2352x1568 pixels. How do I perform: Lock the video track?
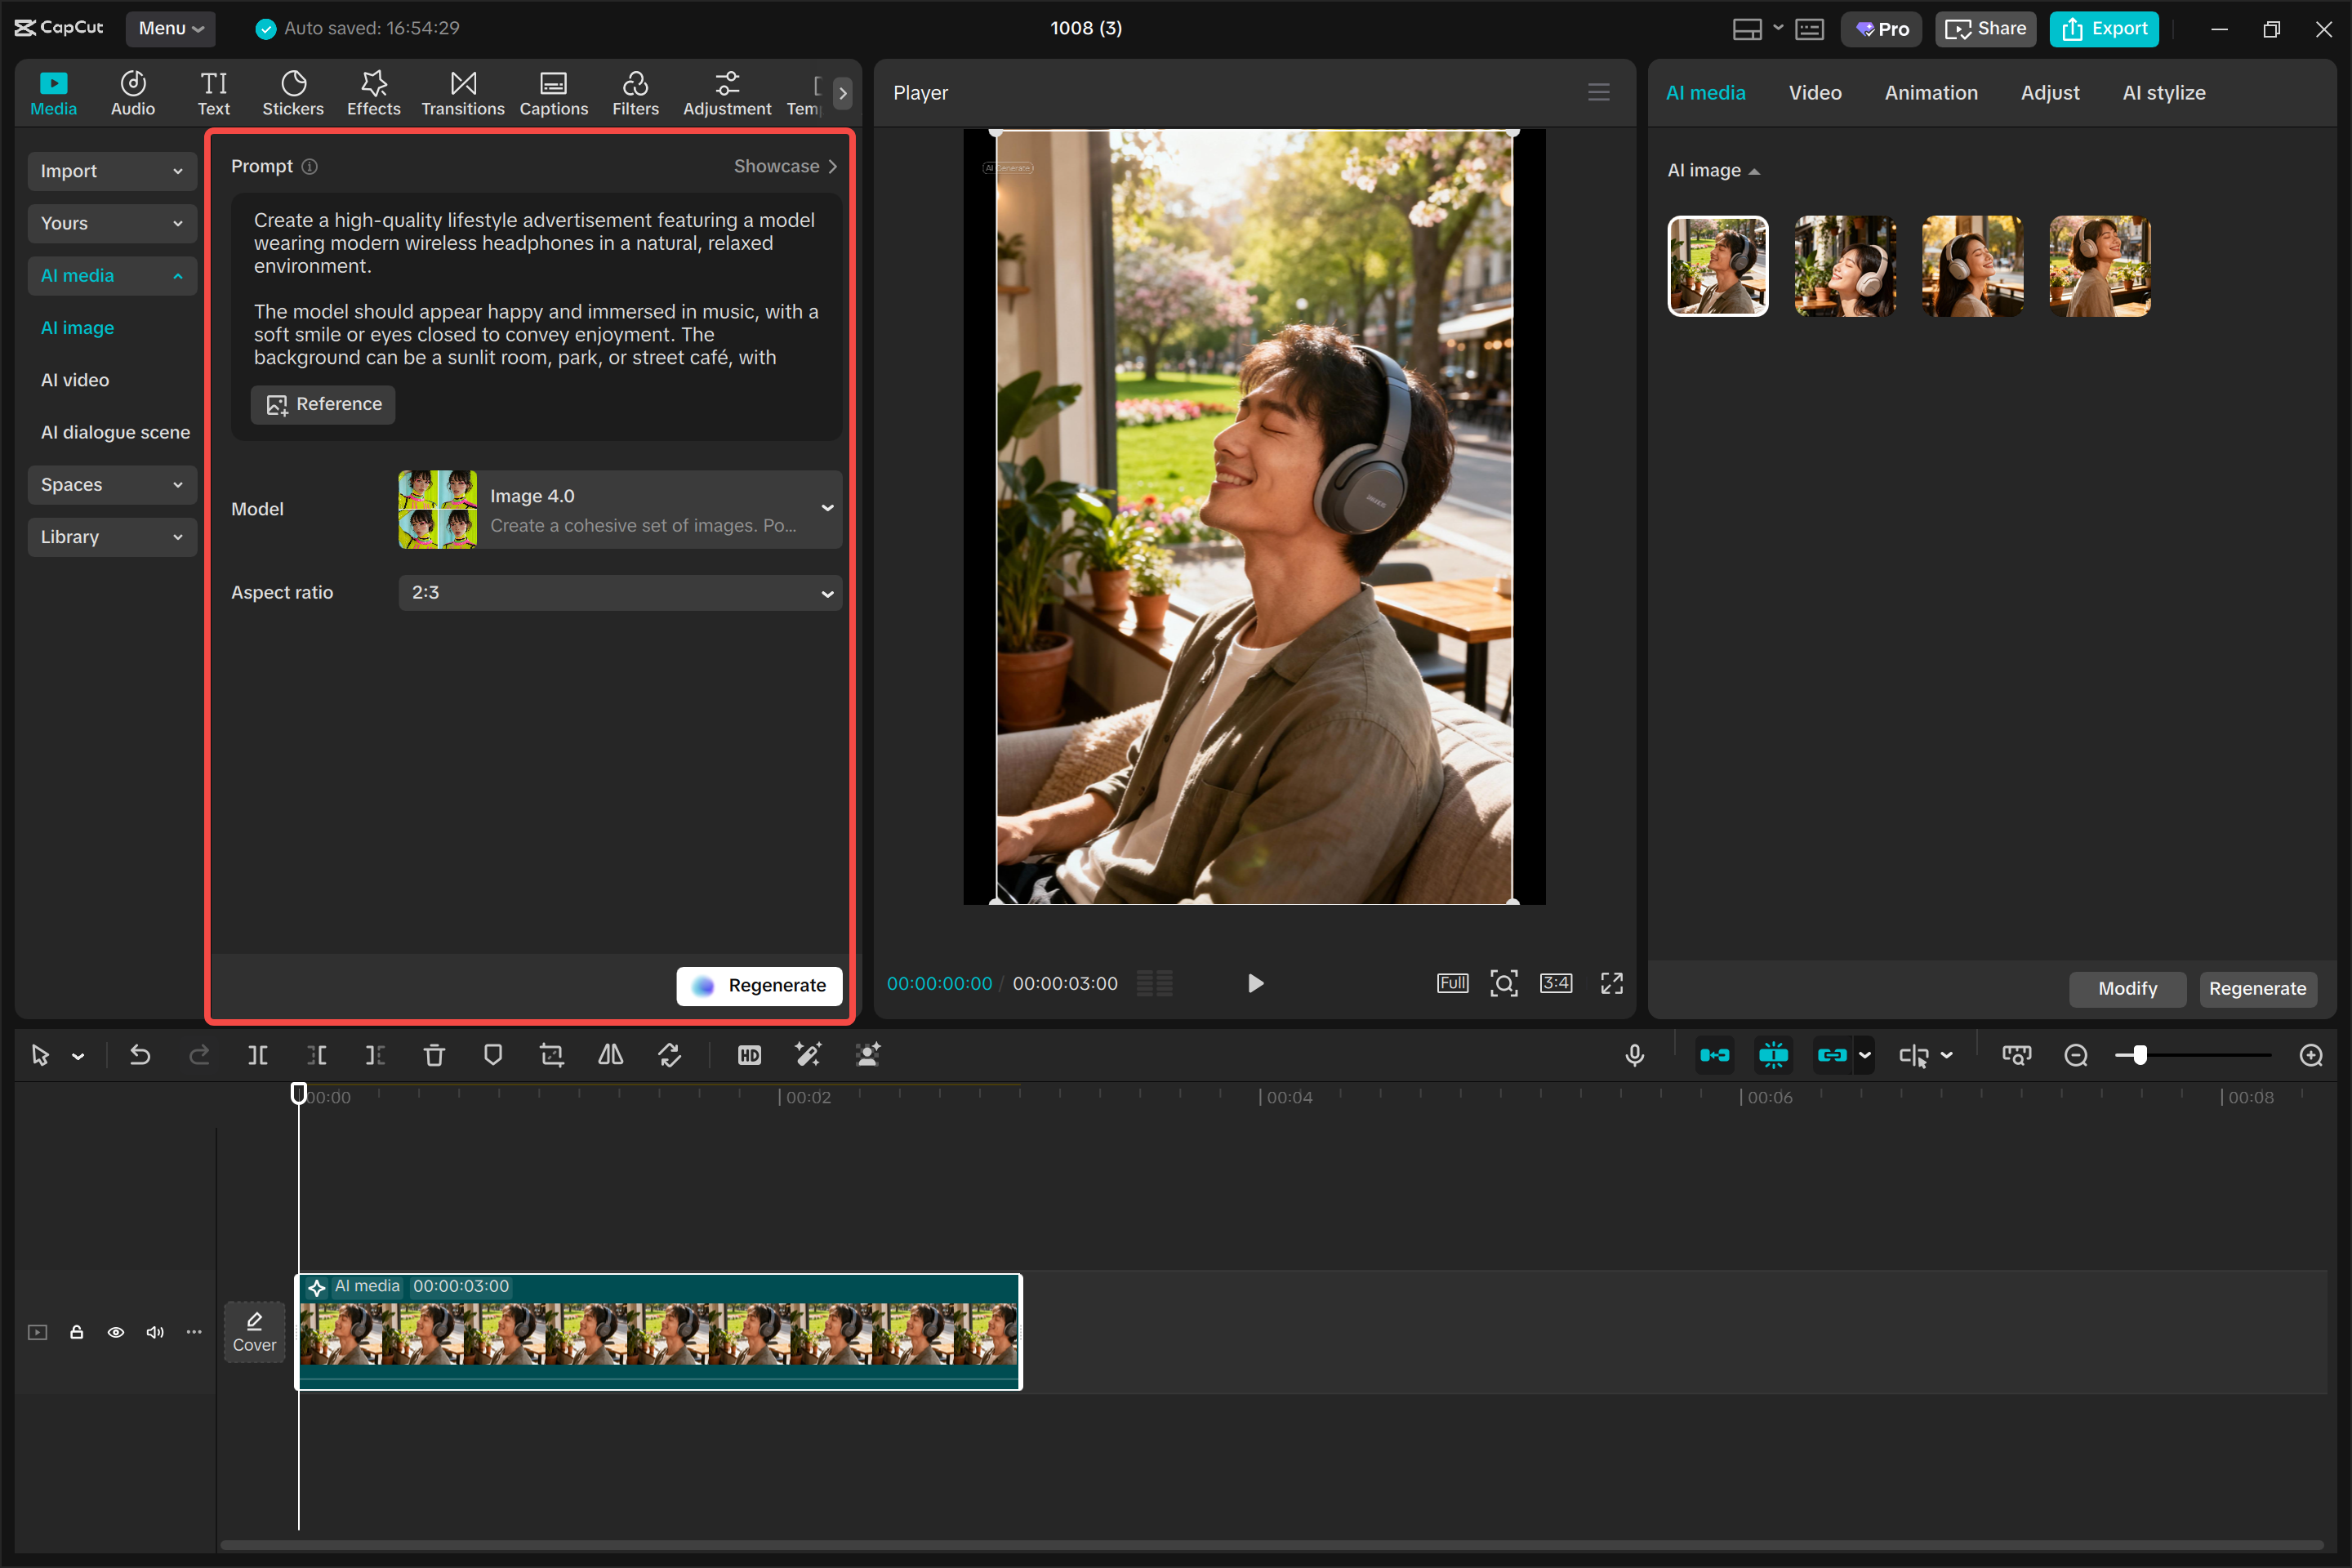click(x=76, y=1332)
